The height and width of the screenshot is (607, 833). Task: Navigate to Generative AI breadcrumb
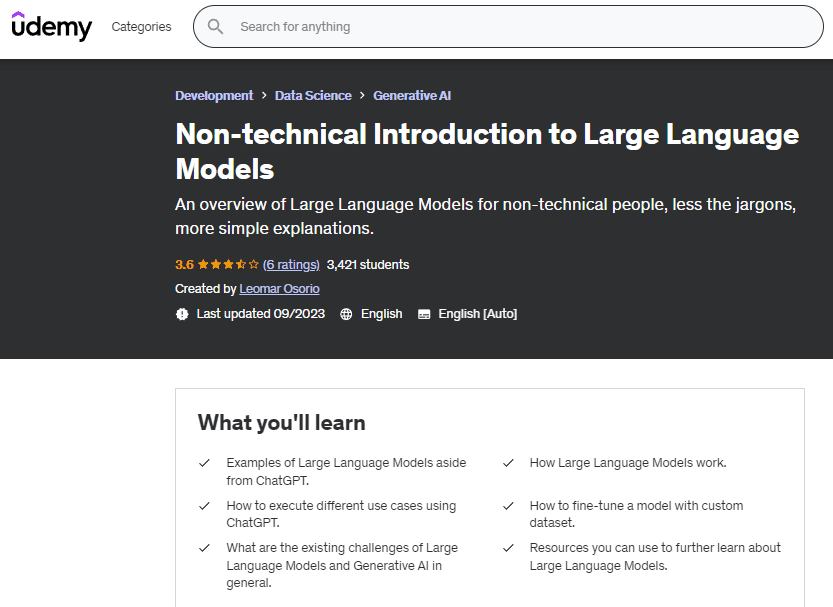[x=412, y=96]
